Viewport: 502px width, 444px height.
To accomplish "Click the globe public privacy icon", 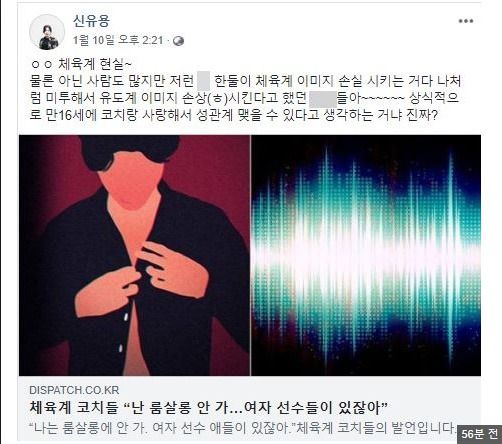I will point(179,41).
